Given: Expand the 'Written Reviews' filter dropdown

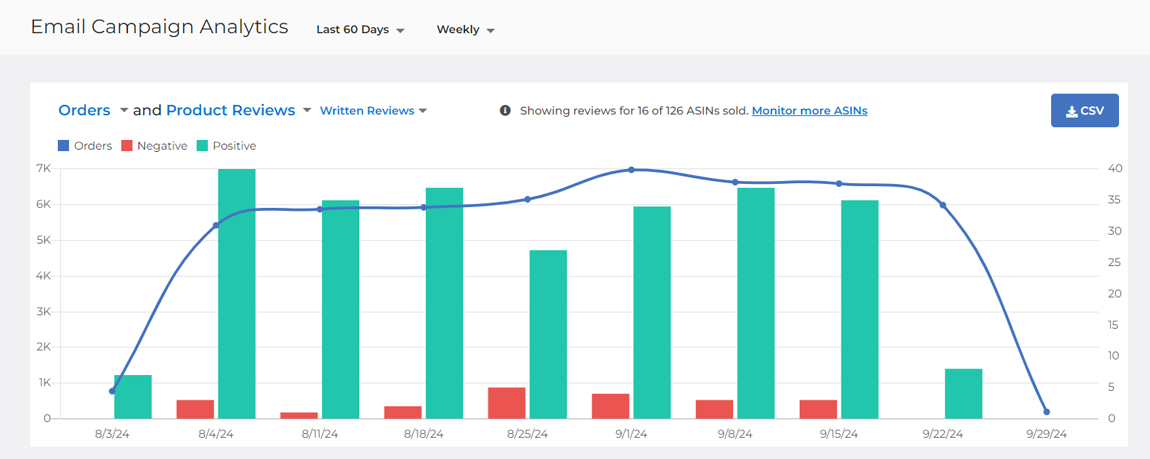Looking at the screenshot, I should click(x=373, y=111).
